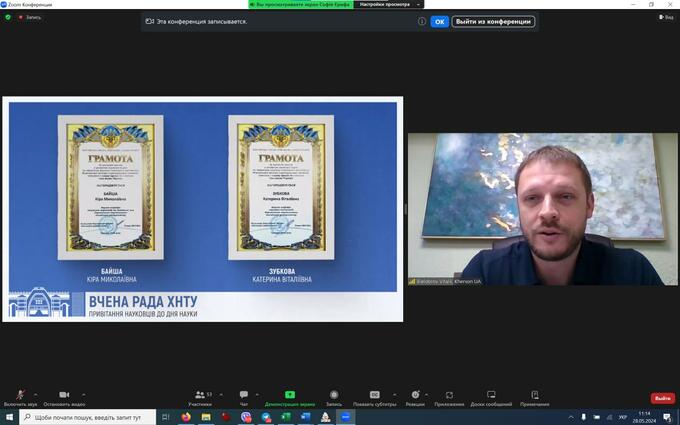The image size is (680, 425).
Task: Stop camera with Остановить видео
Action: pos(64,398)
